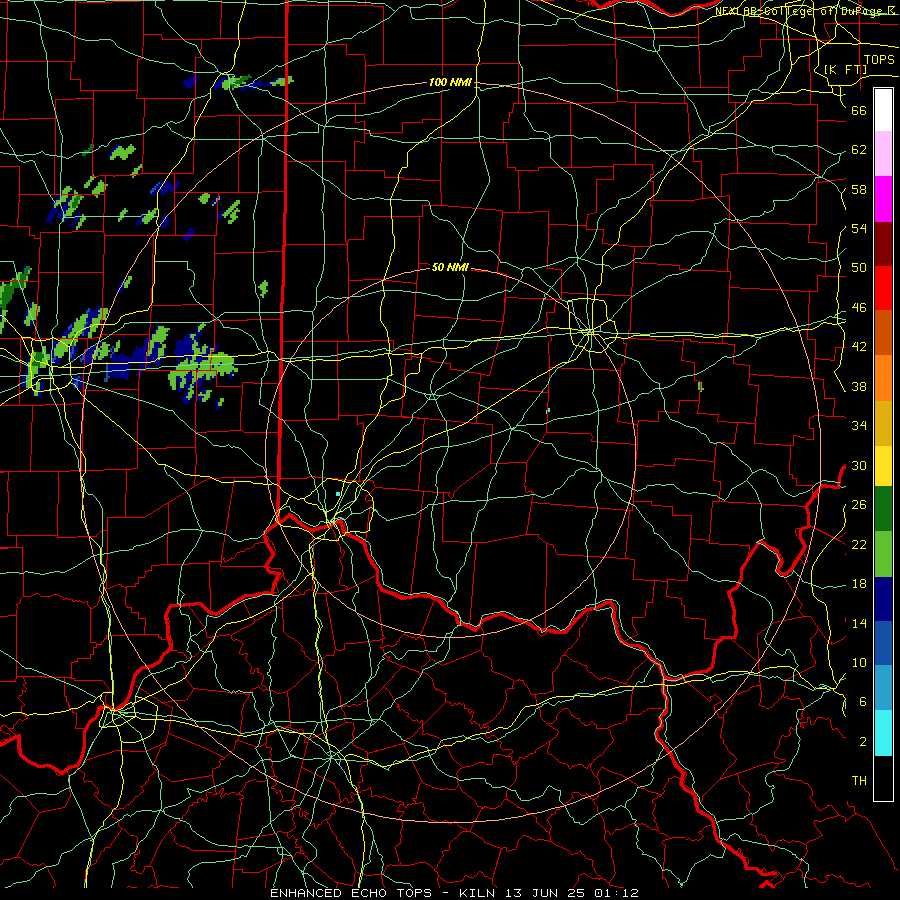Click the '50' scale label
The image size is (900, 900).
(859, 267)
